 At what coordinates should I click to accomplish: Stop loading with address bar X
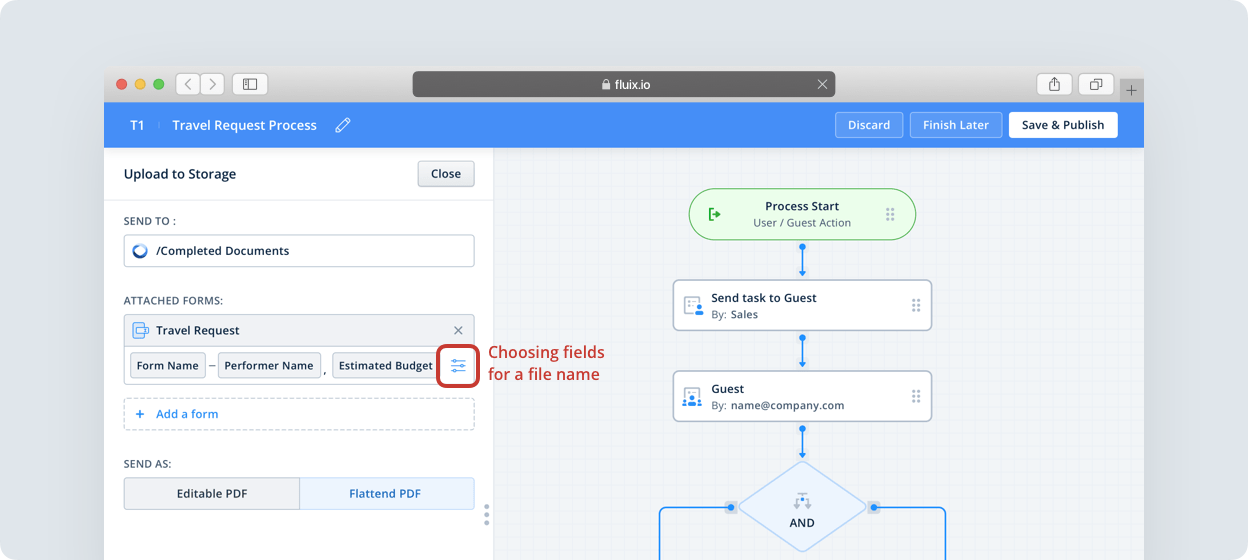click(x=823, y=84)
